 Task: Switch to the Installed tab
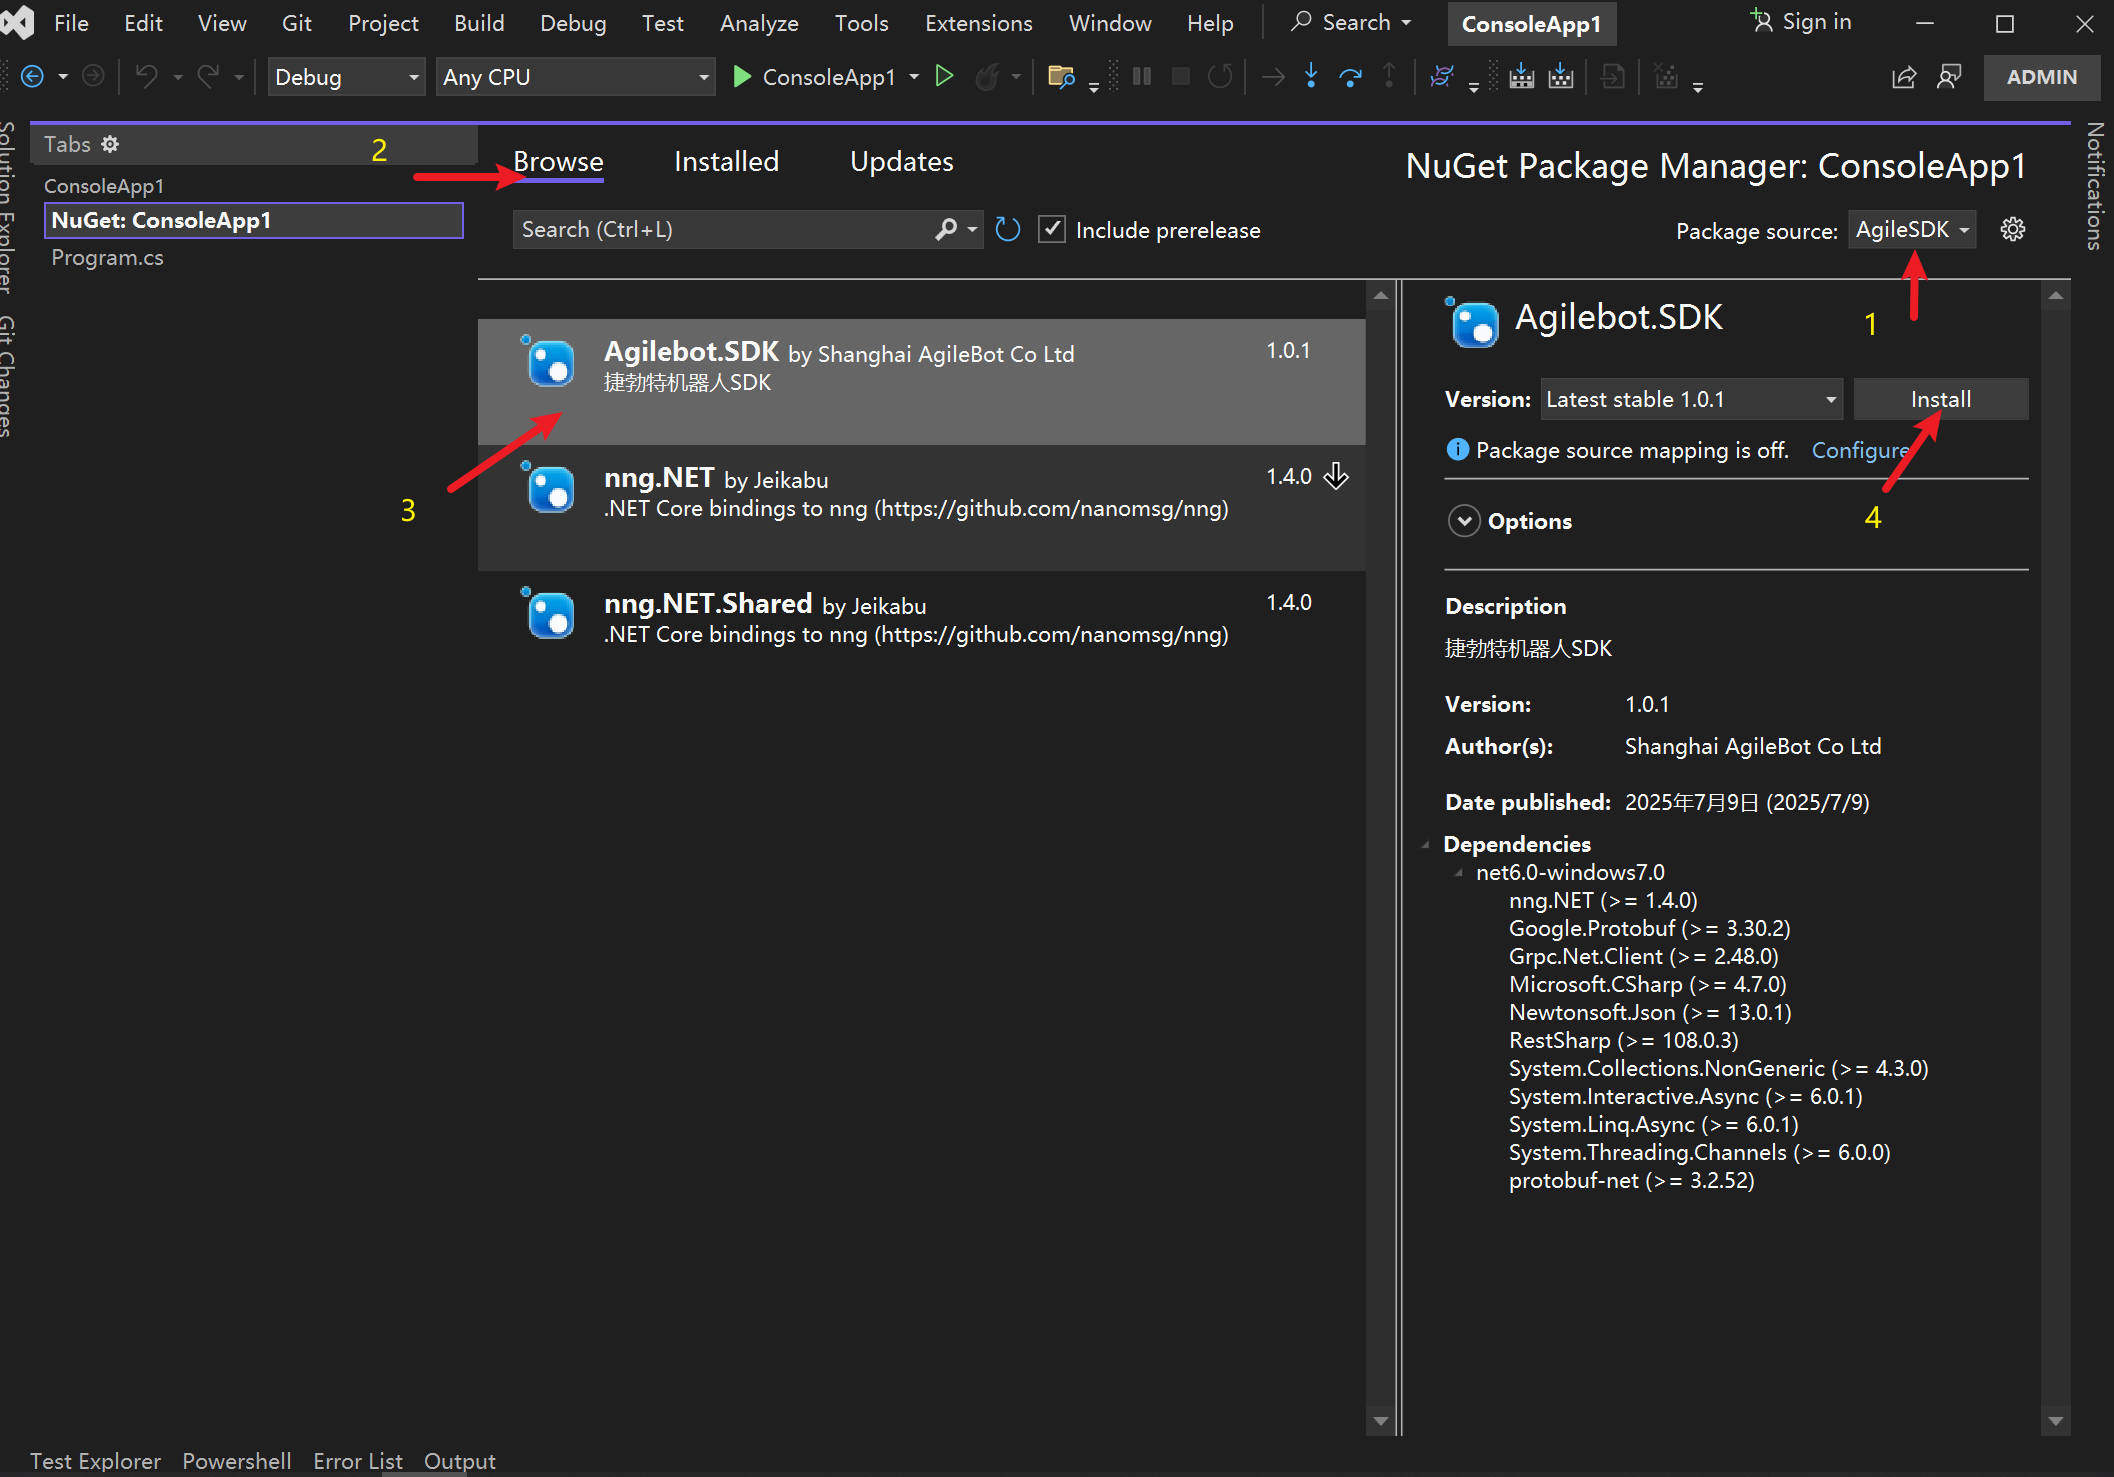(x=726, y=162)
